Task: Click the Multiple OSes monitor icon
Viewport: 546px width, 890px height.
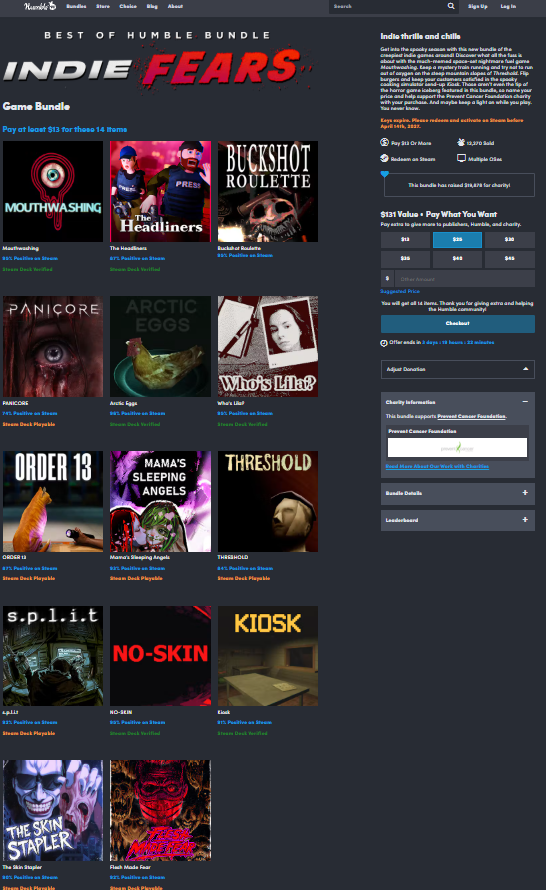Action: pyautogui.click(x=461, y=158)
